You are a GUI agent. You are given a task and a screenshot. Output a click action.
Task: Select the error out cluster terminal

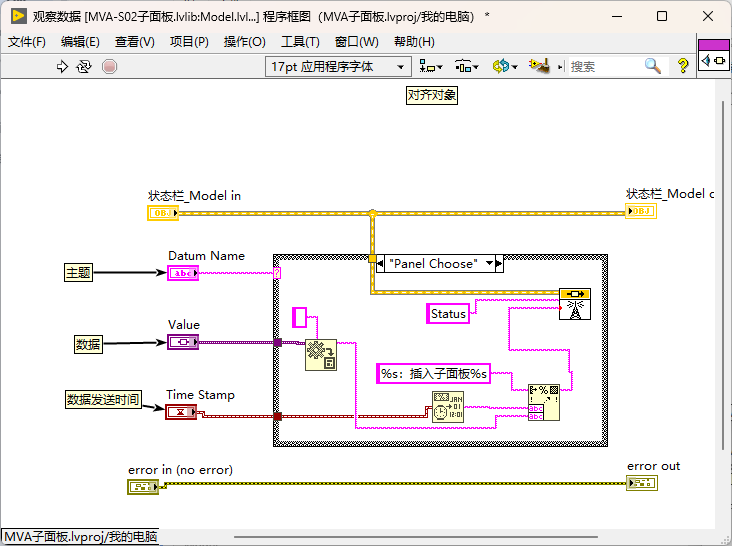pyautogui.click(x=642, y=483)
